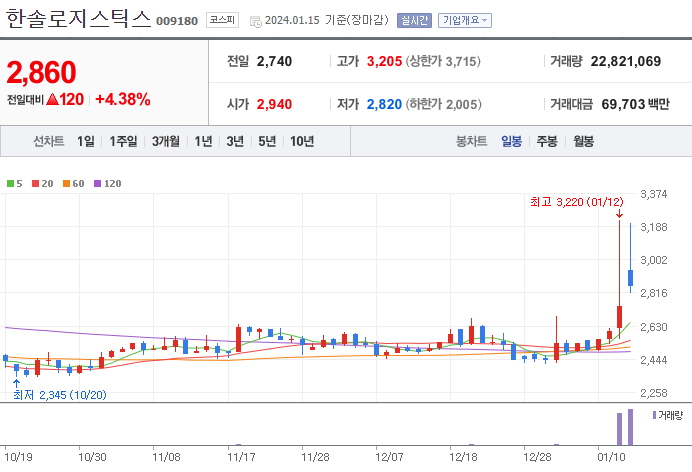Click the 실시간 button
Viewport: 692px width, 472px height.
pyautogui.click(x=414, y=20)
